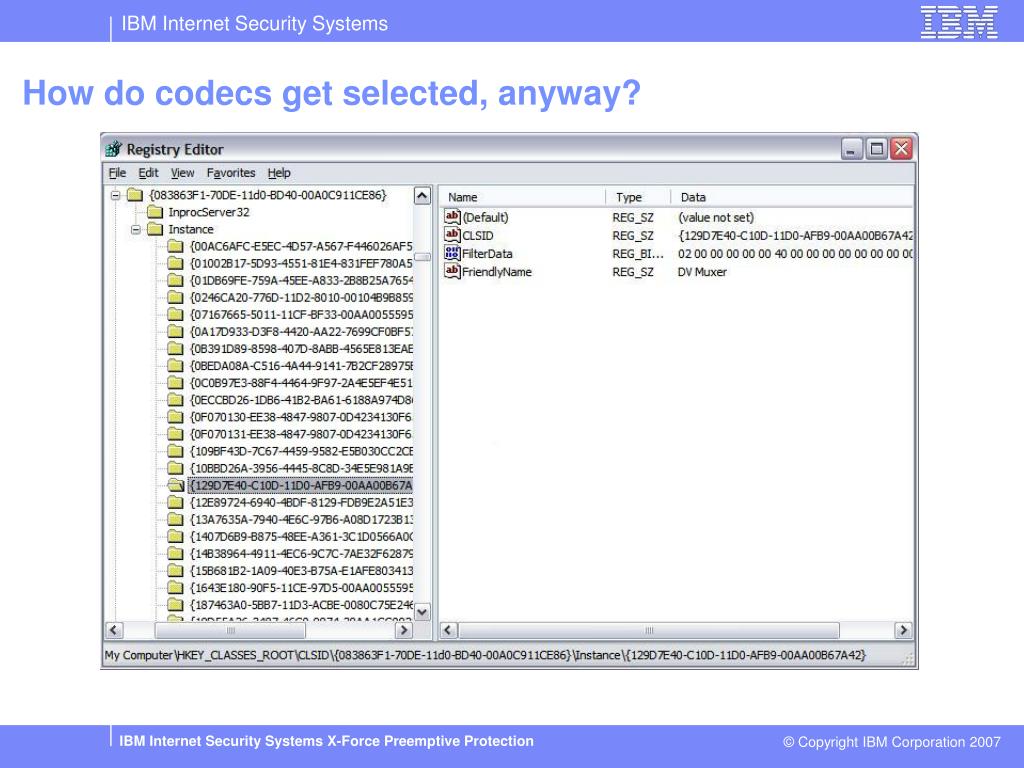Sort values by Data column header

point(792,197)
